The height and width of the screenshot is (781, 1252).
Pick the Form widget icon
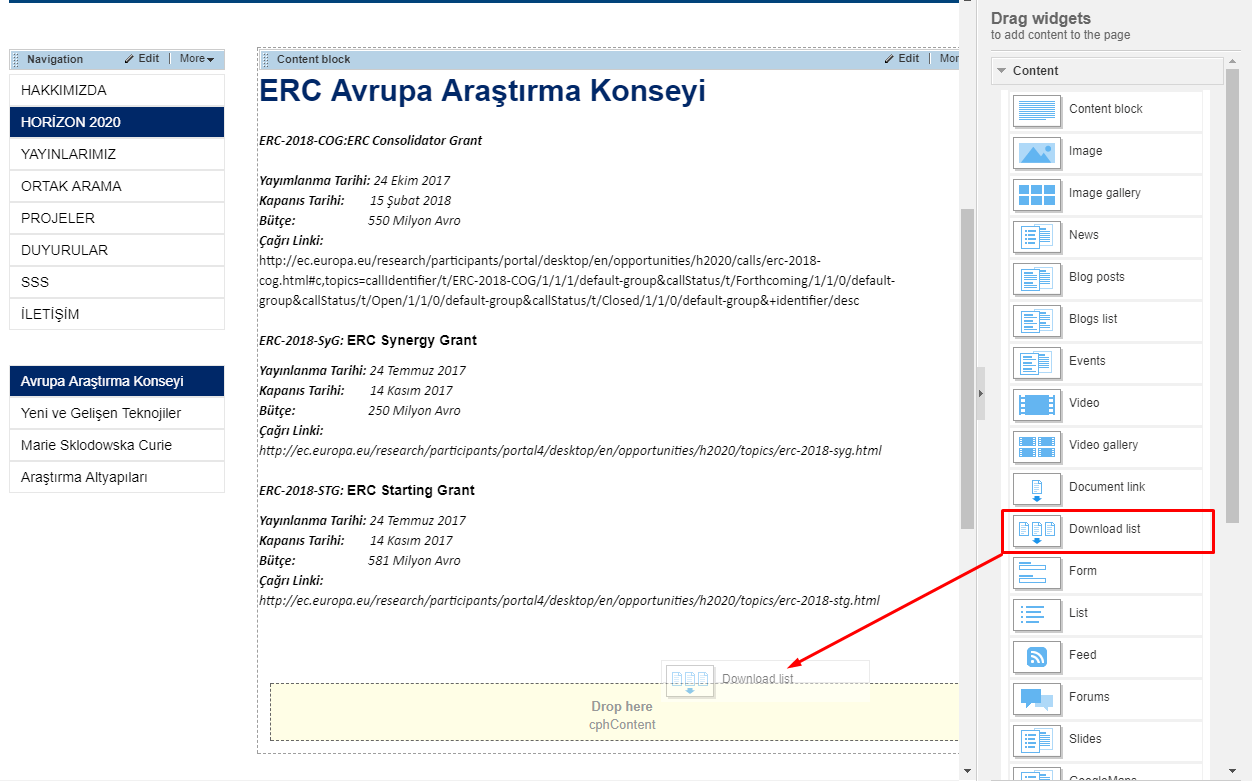point(1037,572)
